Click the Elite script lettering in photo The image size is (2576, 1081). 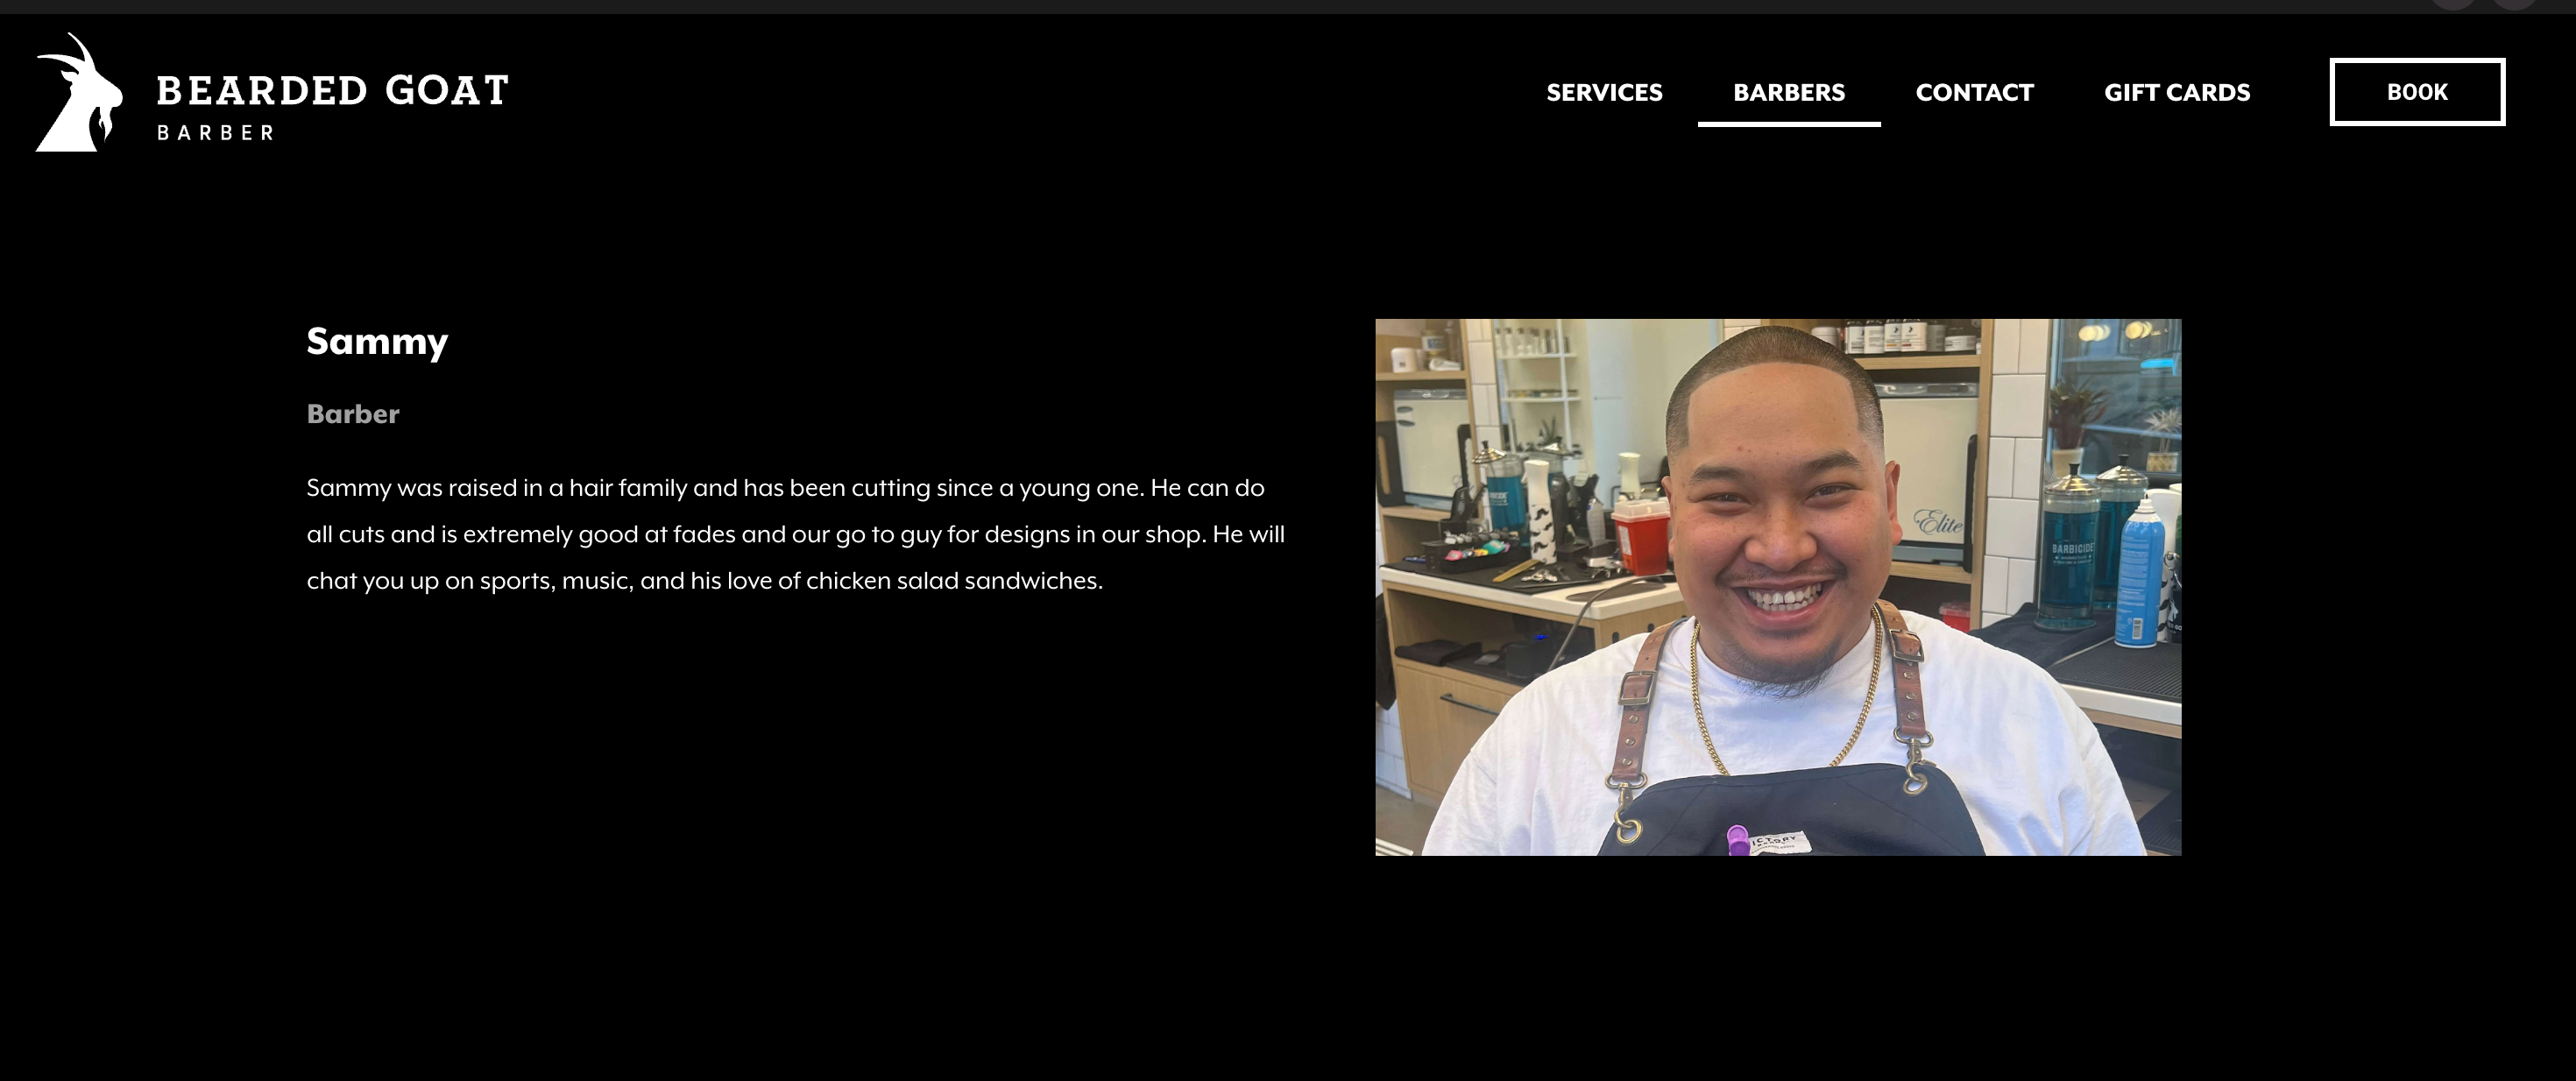pos(1937,521)
